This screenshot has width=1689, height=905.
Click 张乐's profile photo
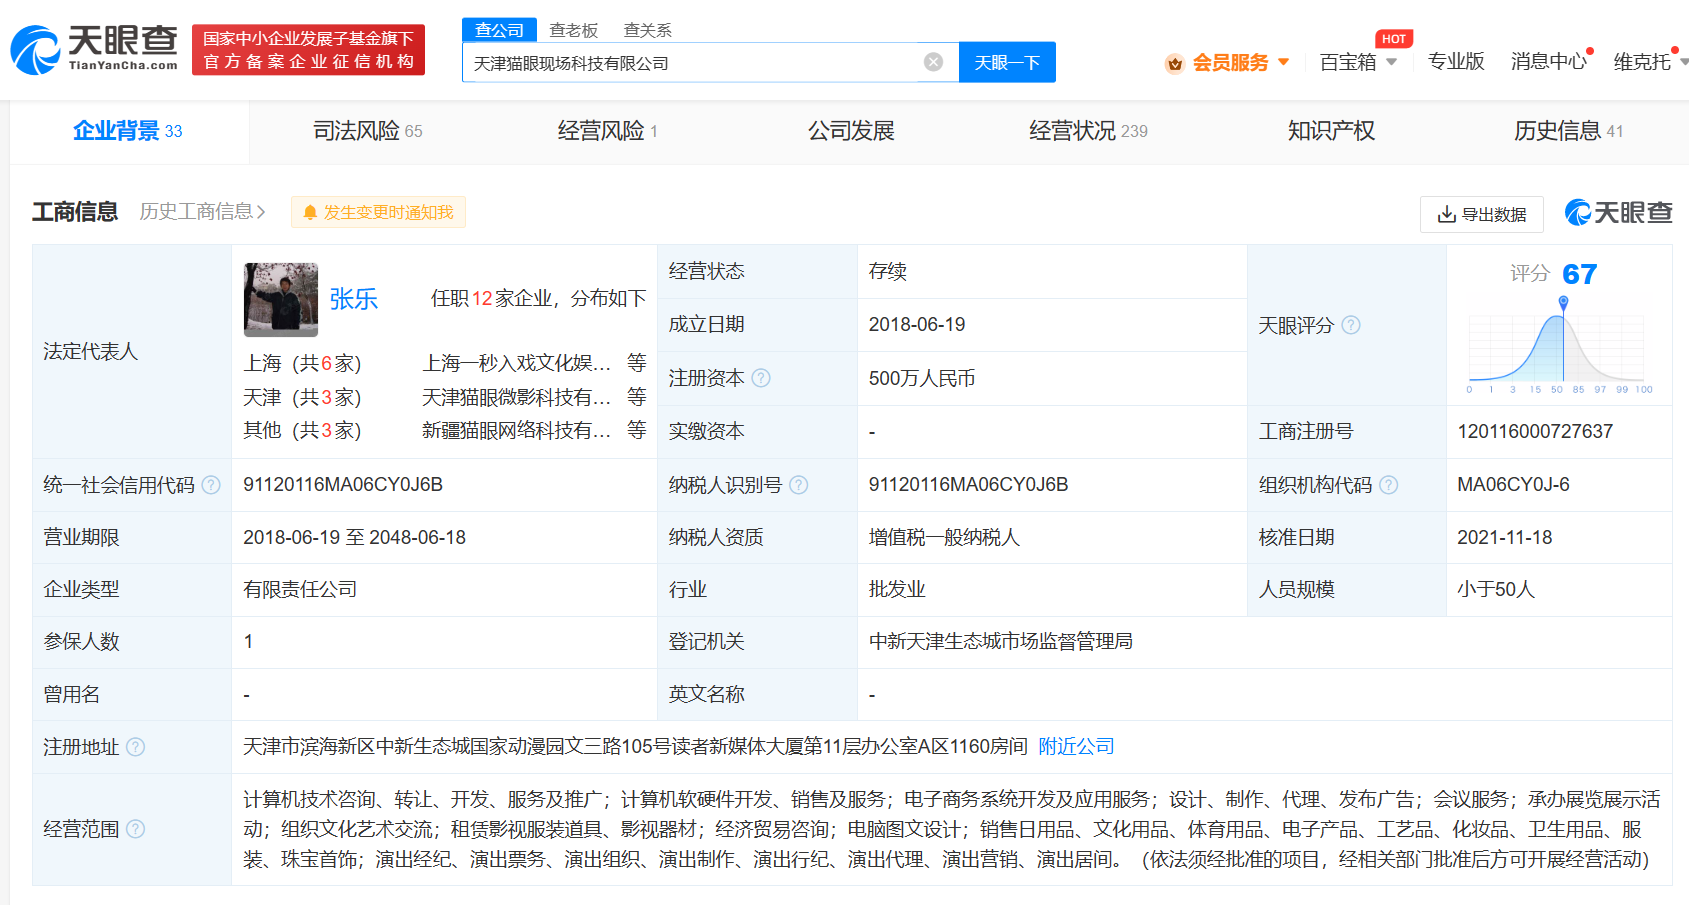point(281,299)
